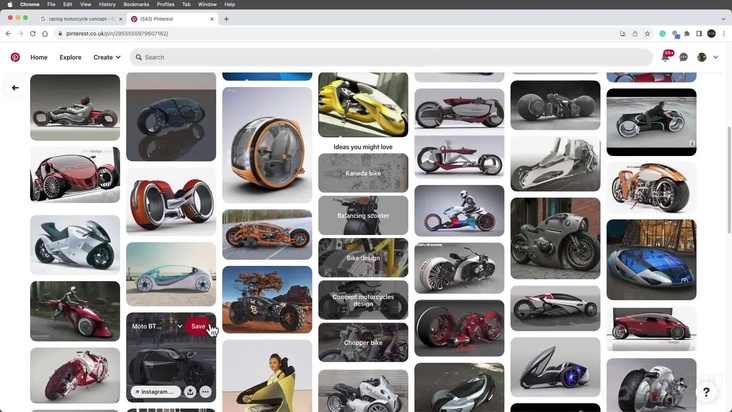Viewport: 732px width, 412px height.
Task: Open the Explore page
Action: click(x=70, y=57)
